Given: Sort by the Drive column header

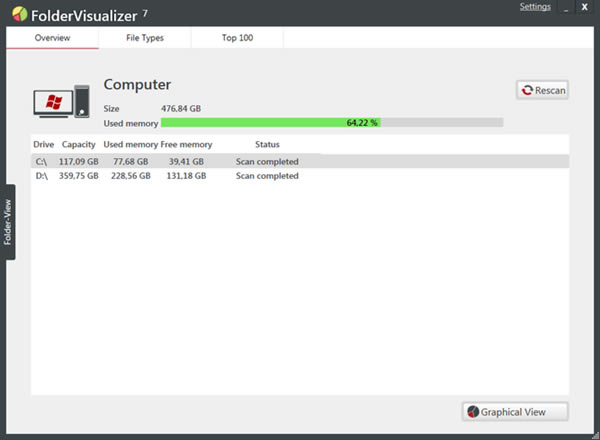Looking at the screenshot, I should click(x=43, y=145).
